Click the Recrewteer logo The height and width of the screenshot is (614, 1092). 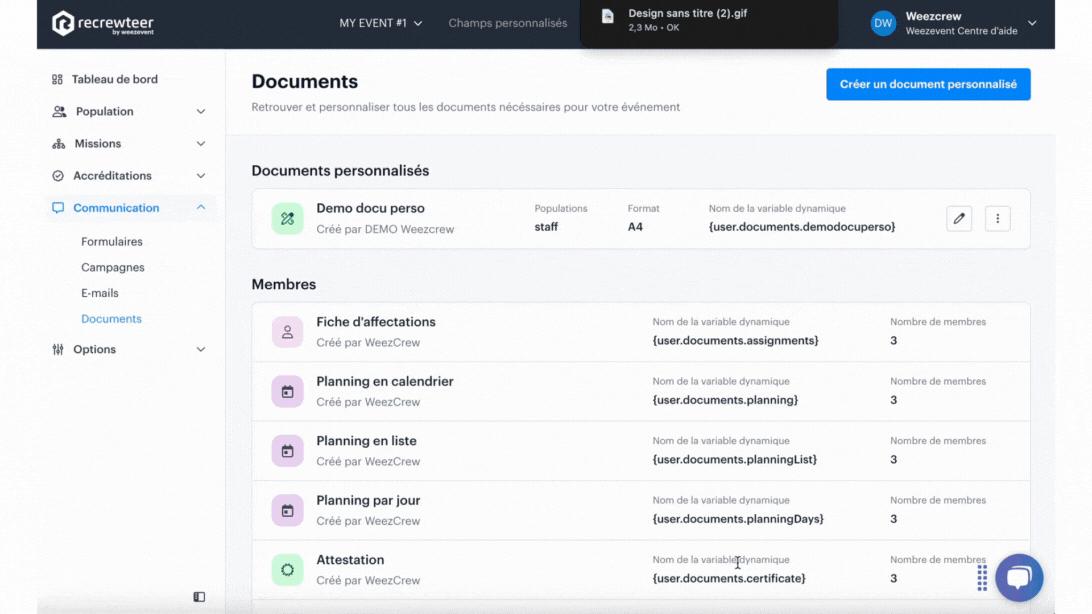(103, 24)
